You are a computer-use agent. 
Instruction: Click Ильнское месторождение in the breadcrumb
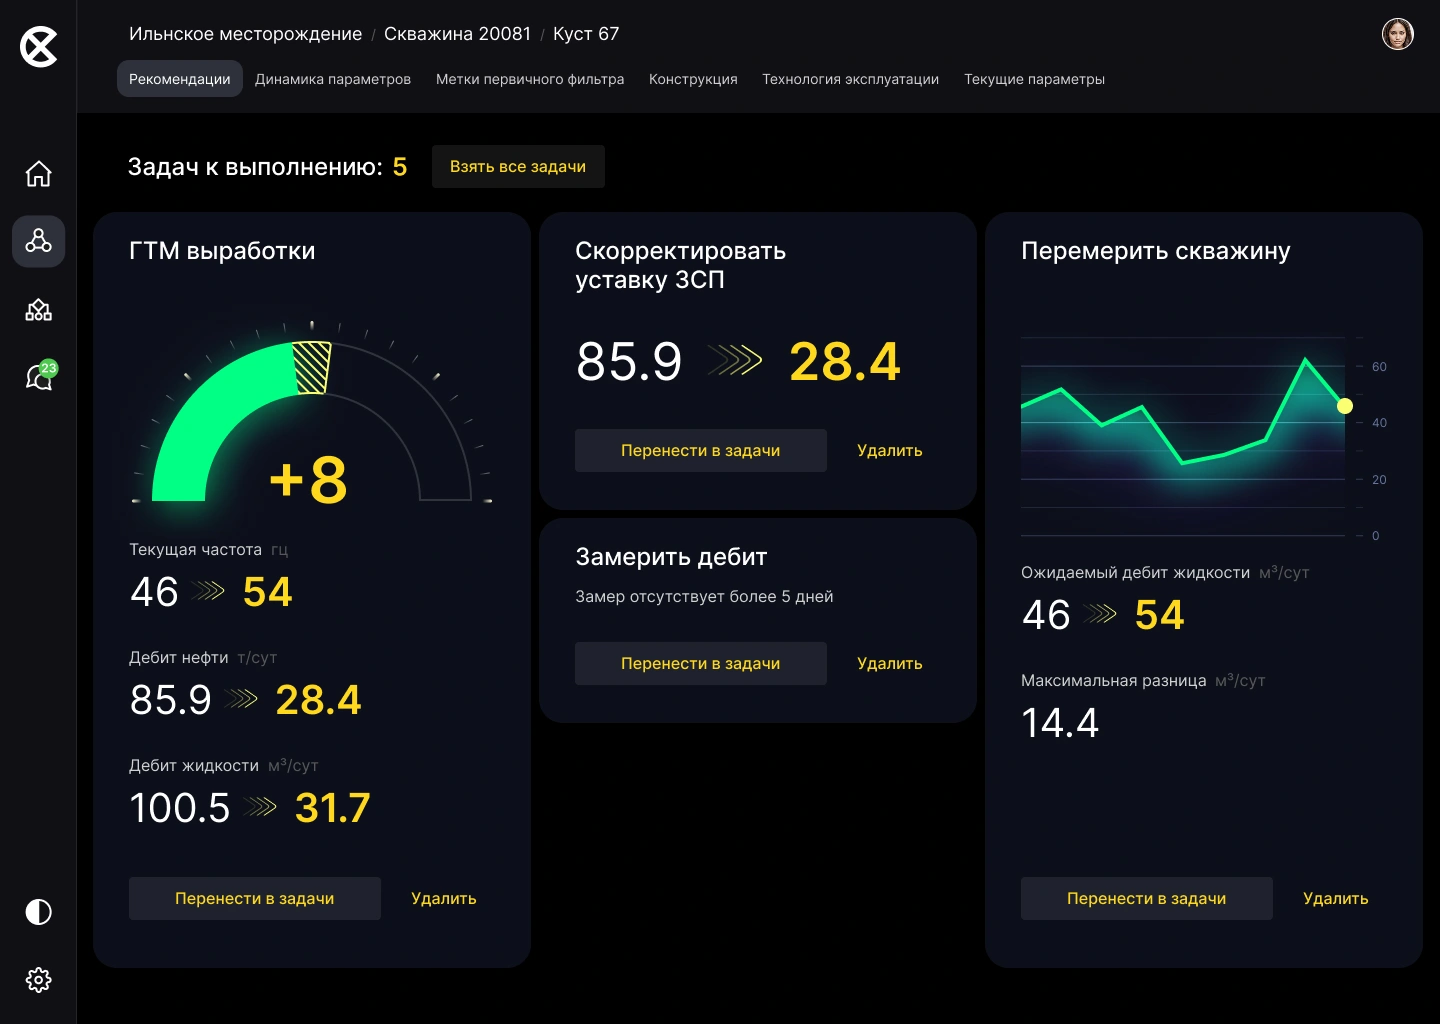[245, 34]
